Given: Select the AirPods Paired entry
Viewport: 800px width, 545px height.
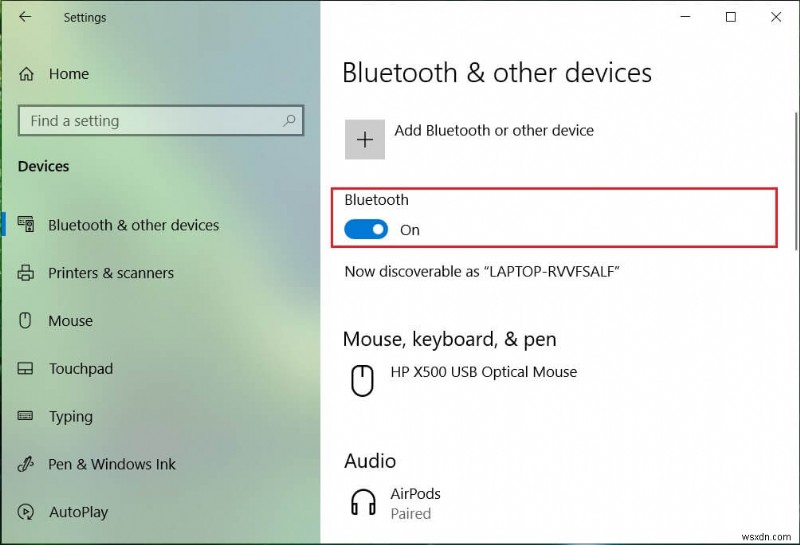Looking at the screenshot, I should [x=417, y=503].
